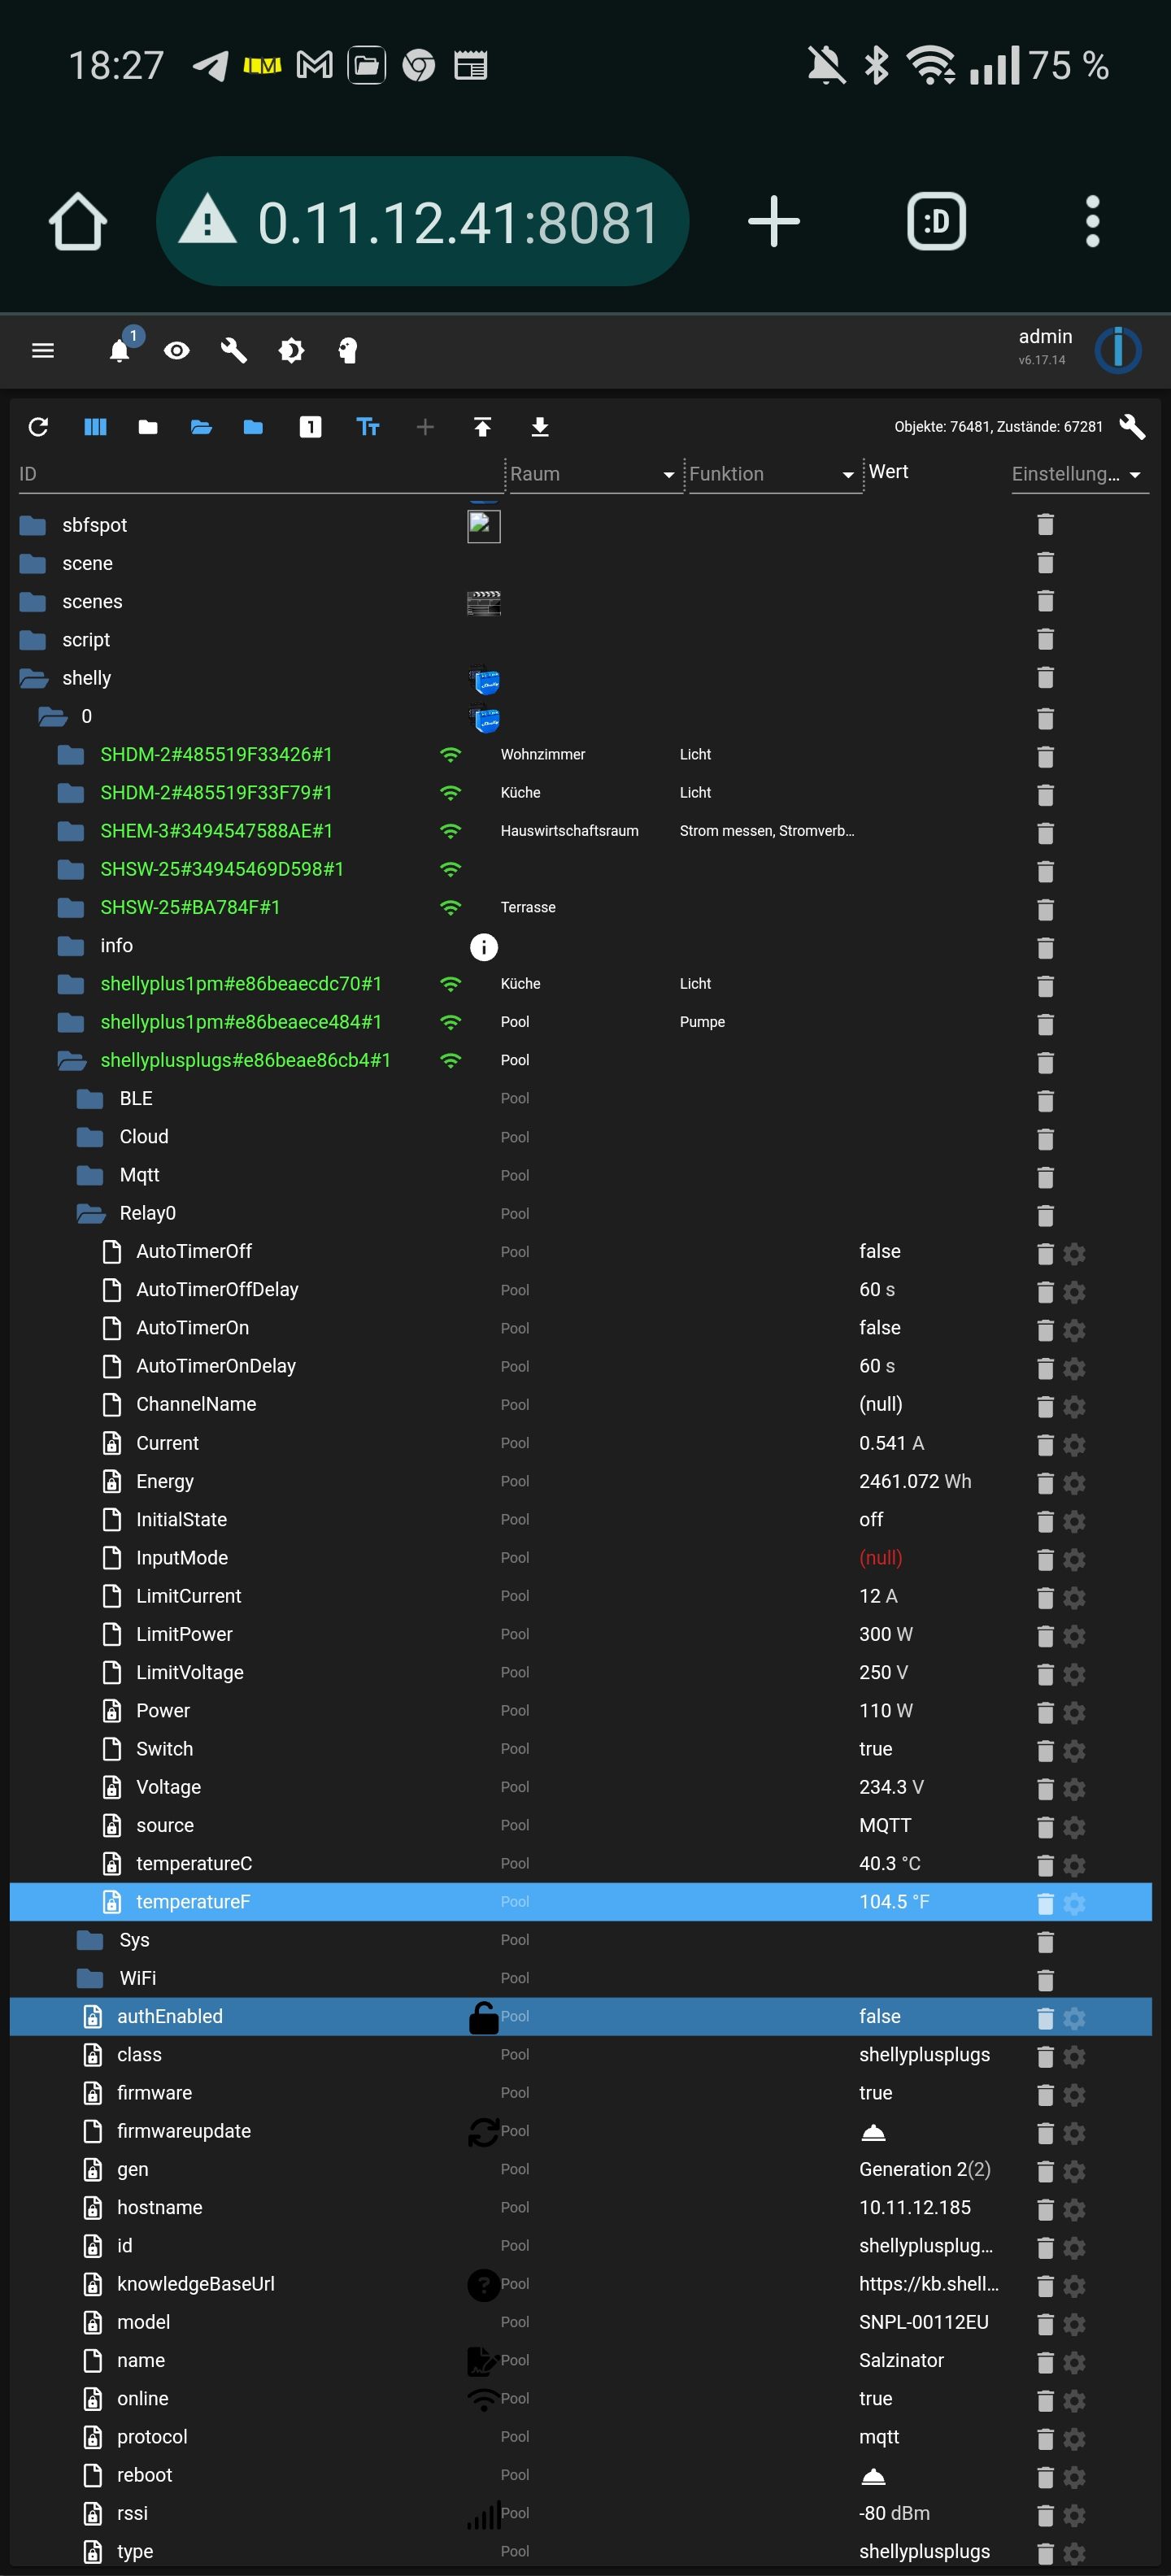Open AutoTimerOff settings gear

[x=1074, y=1253]
